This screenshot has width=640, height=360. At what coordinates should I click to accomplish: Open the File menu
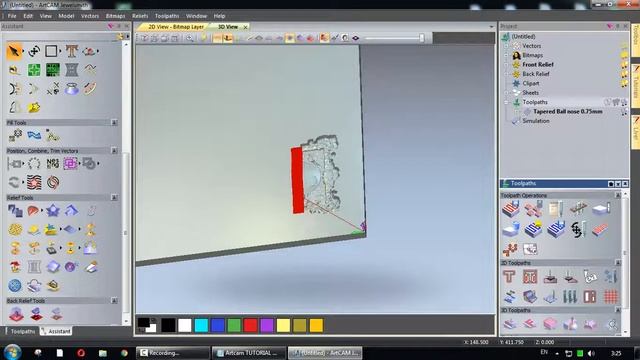pos(12,16)
